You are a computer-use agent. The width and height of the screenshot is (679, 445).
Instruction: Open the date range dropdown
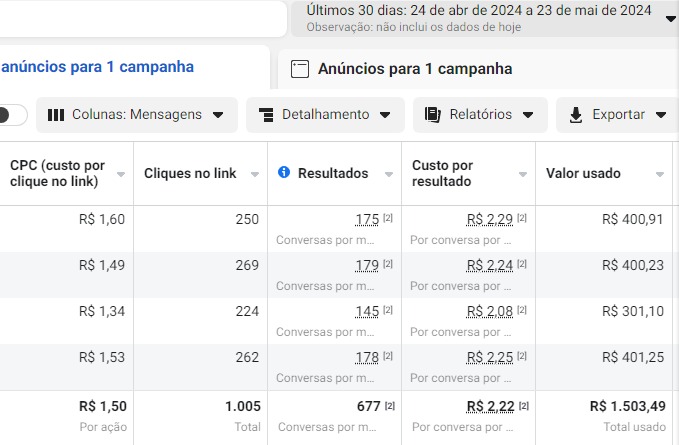tap(670, 16)
